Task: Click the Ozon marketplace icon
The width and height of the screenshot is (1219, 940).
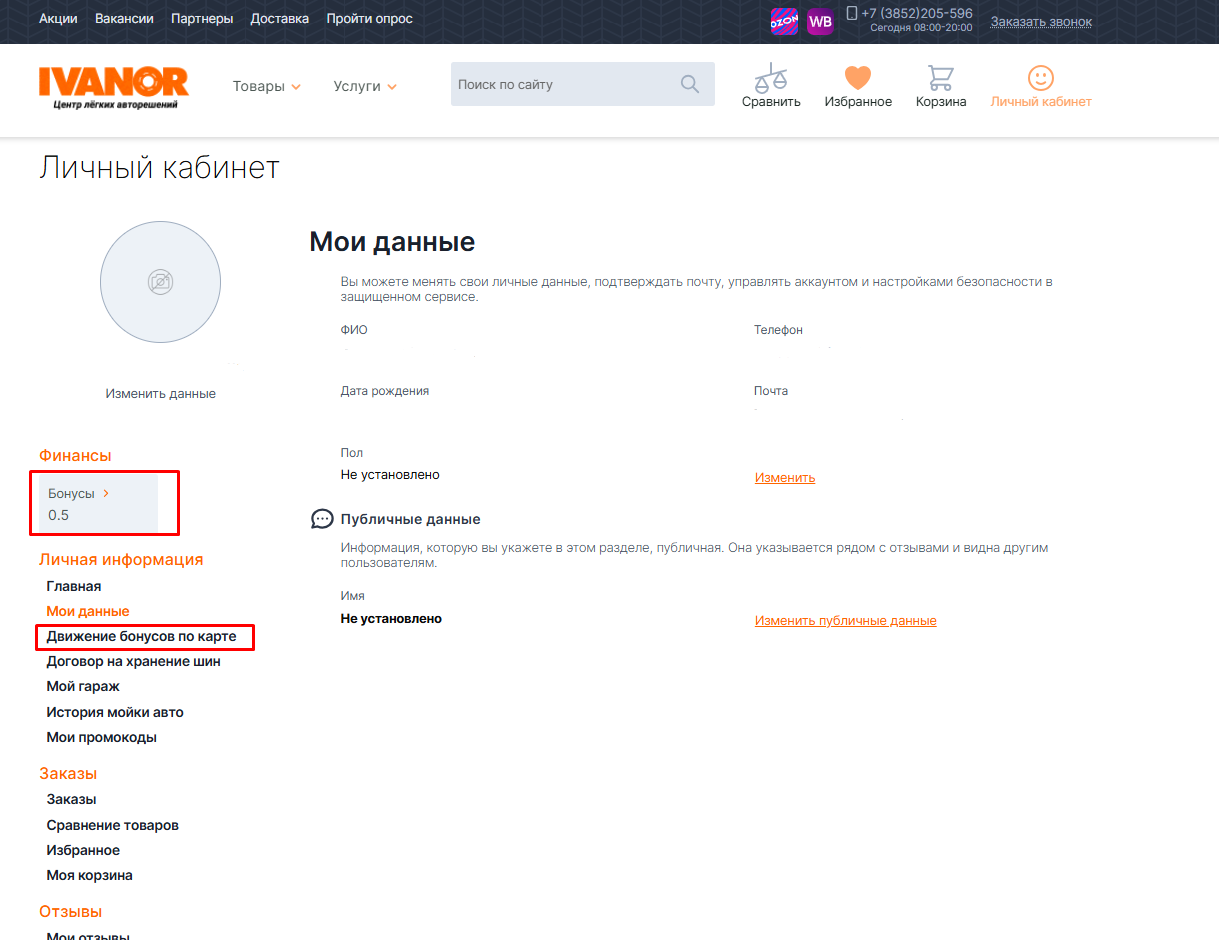Action: [784, 21]
